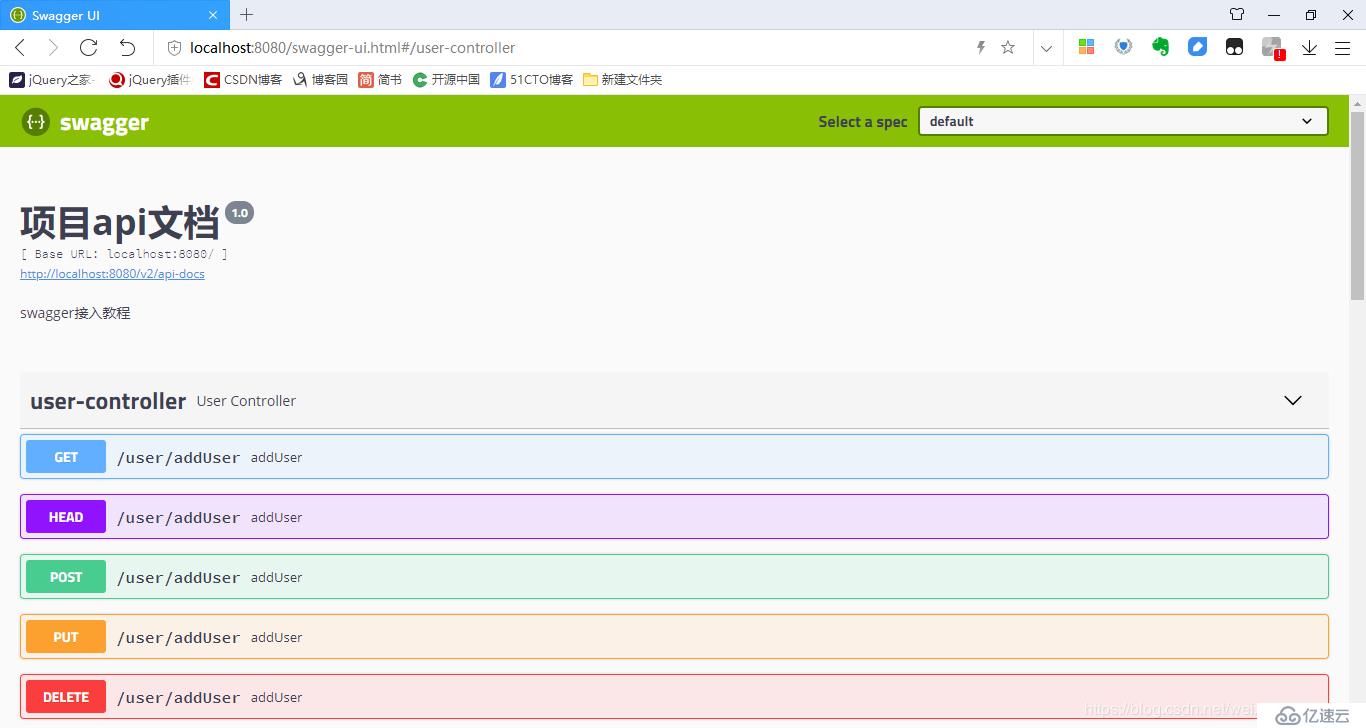Click the user-controller heading
Viewport: 1366px width, 728px height.
(108, 401)
